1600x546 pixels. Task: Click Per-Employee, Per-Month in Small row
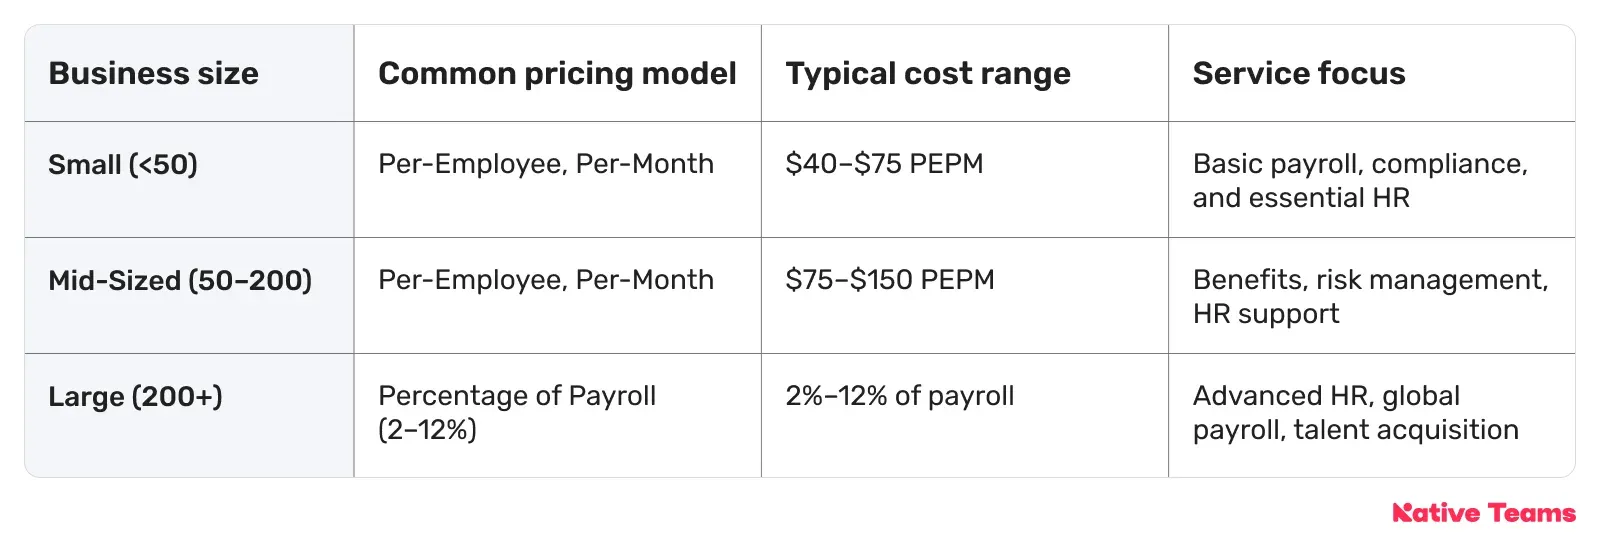546,164
